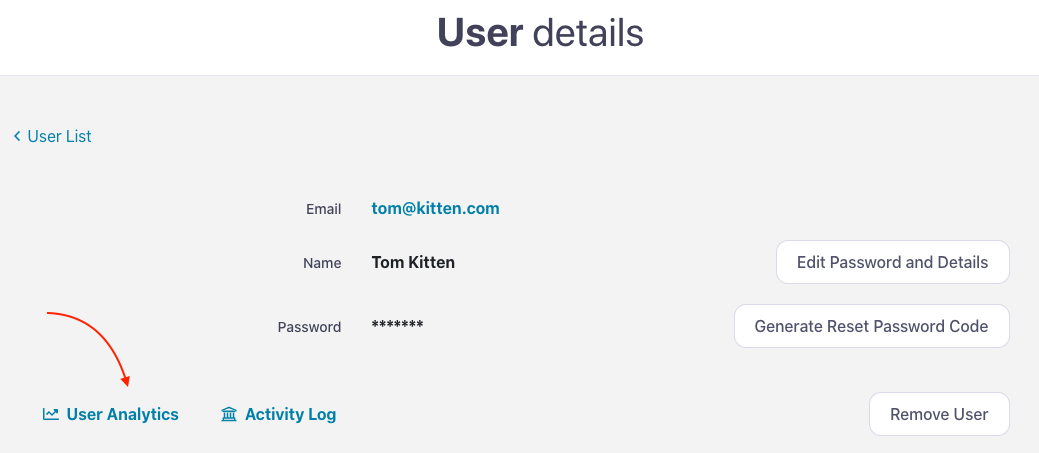The image size is (1039, 453).
Task: Click Generate Reset Password Code button
Action: click(871, 326)
